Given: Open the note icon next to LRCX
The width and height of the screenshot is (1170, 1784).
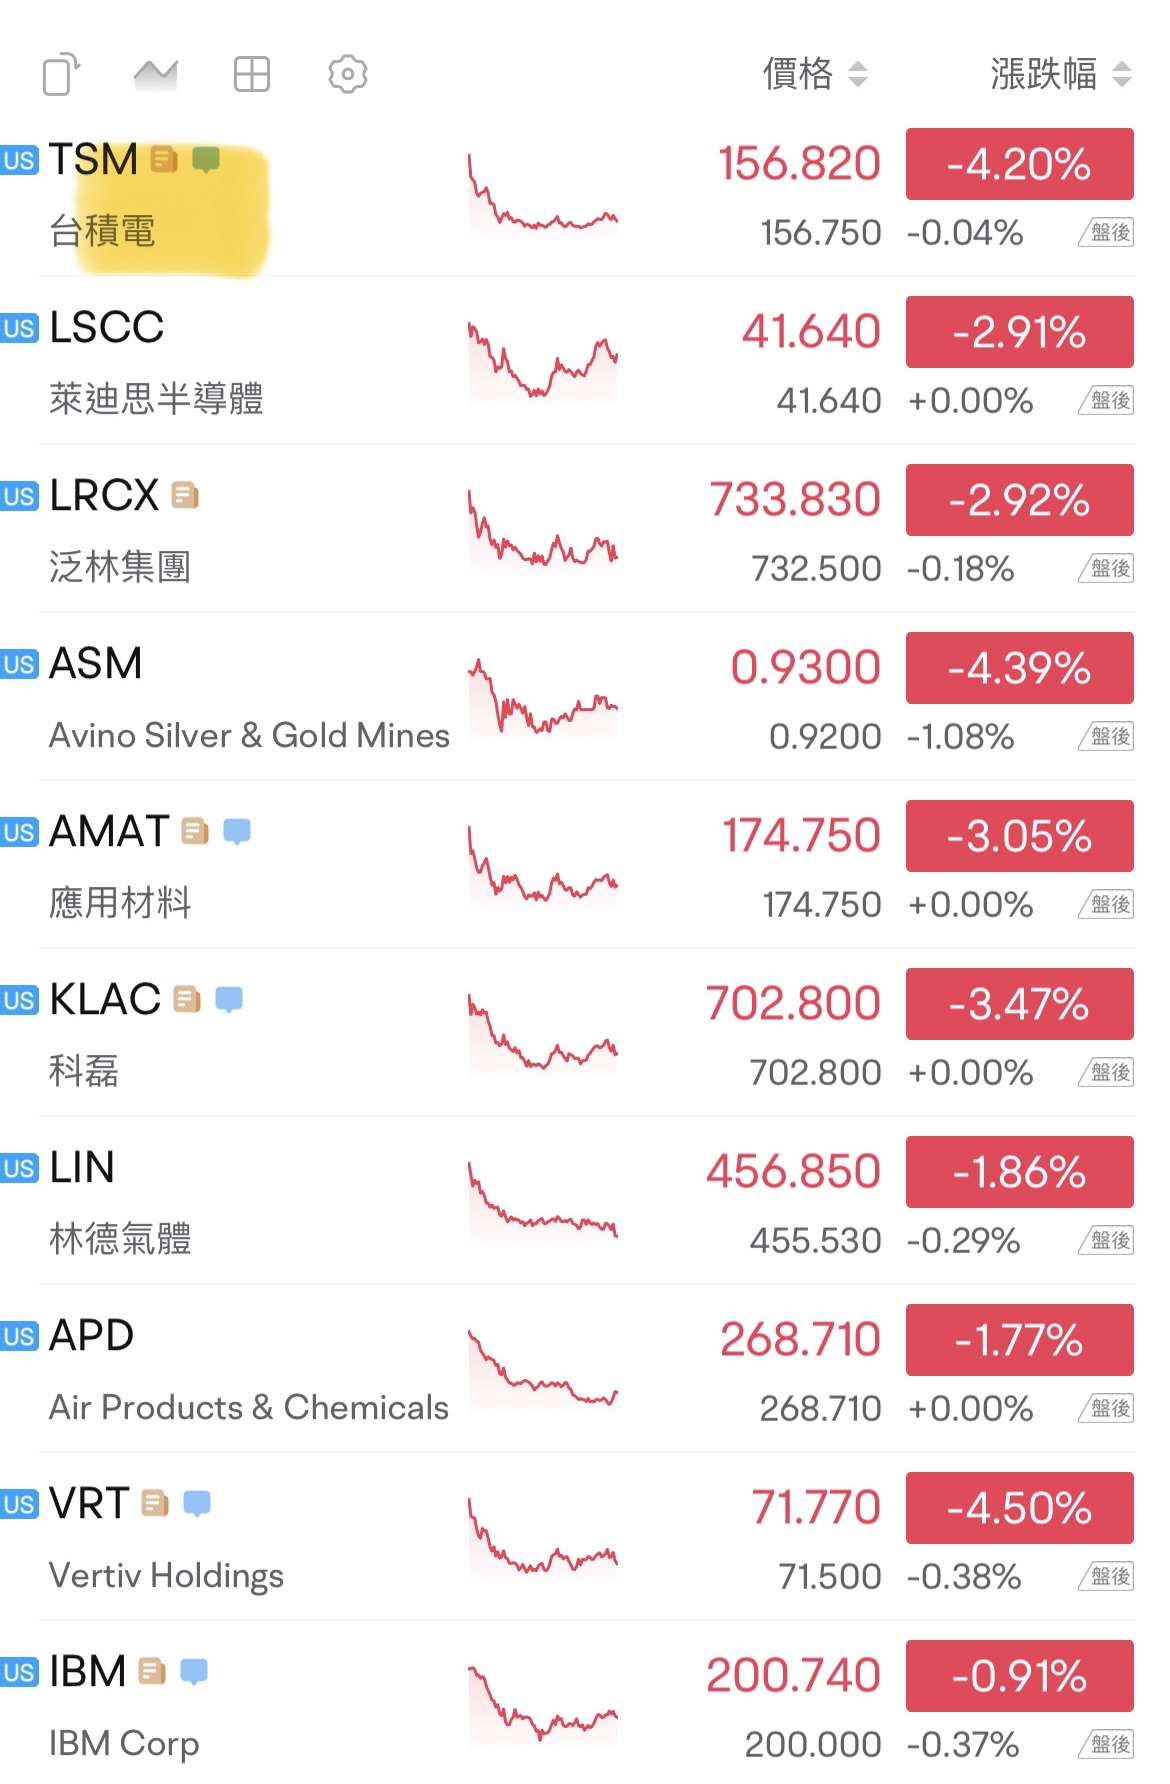Looking at the screenshot, I should pyautogui.click(x=185, y=495).
